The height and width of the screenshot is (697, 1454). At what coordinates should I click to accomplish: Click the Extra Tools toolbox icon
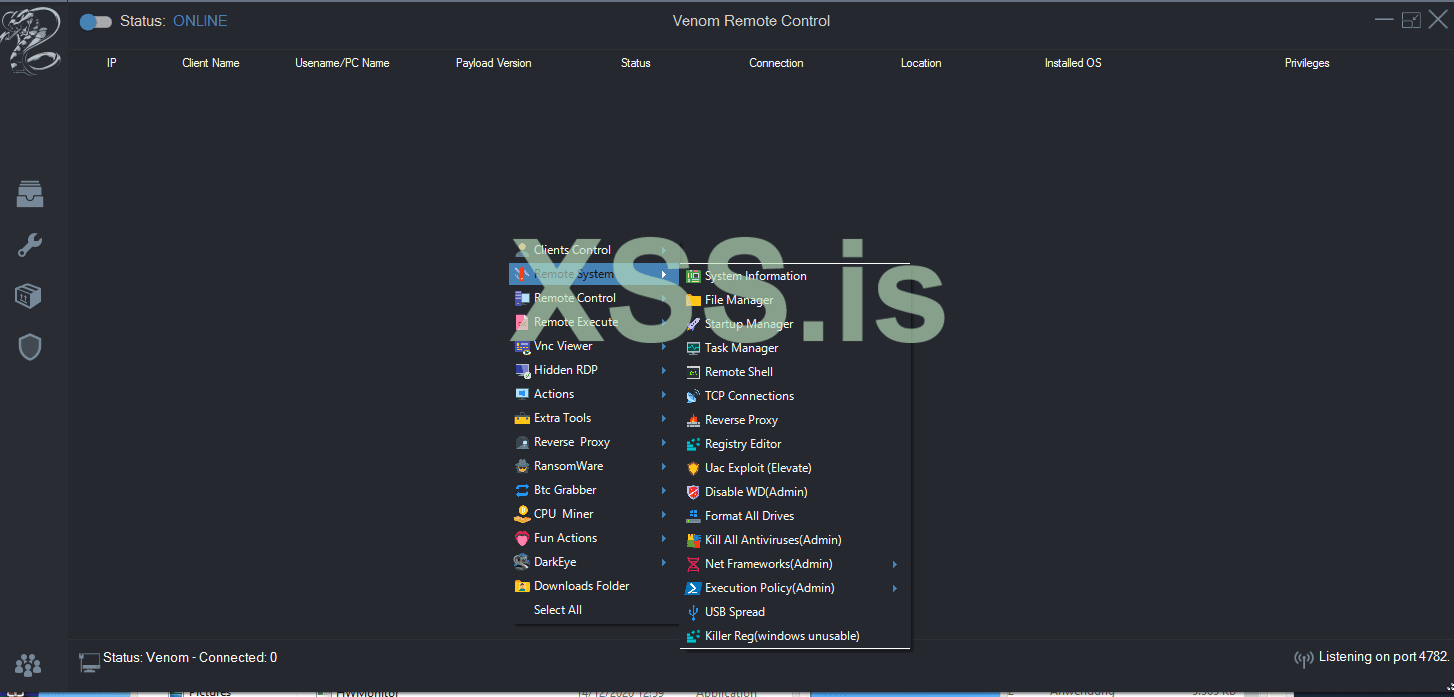pos(522,418)
